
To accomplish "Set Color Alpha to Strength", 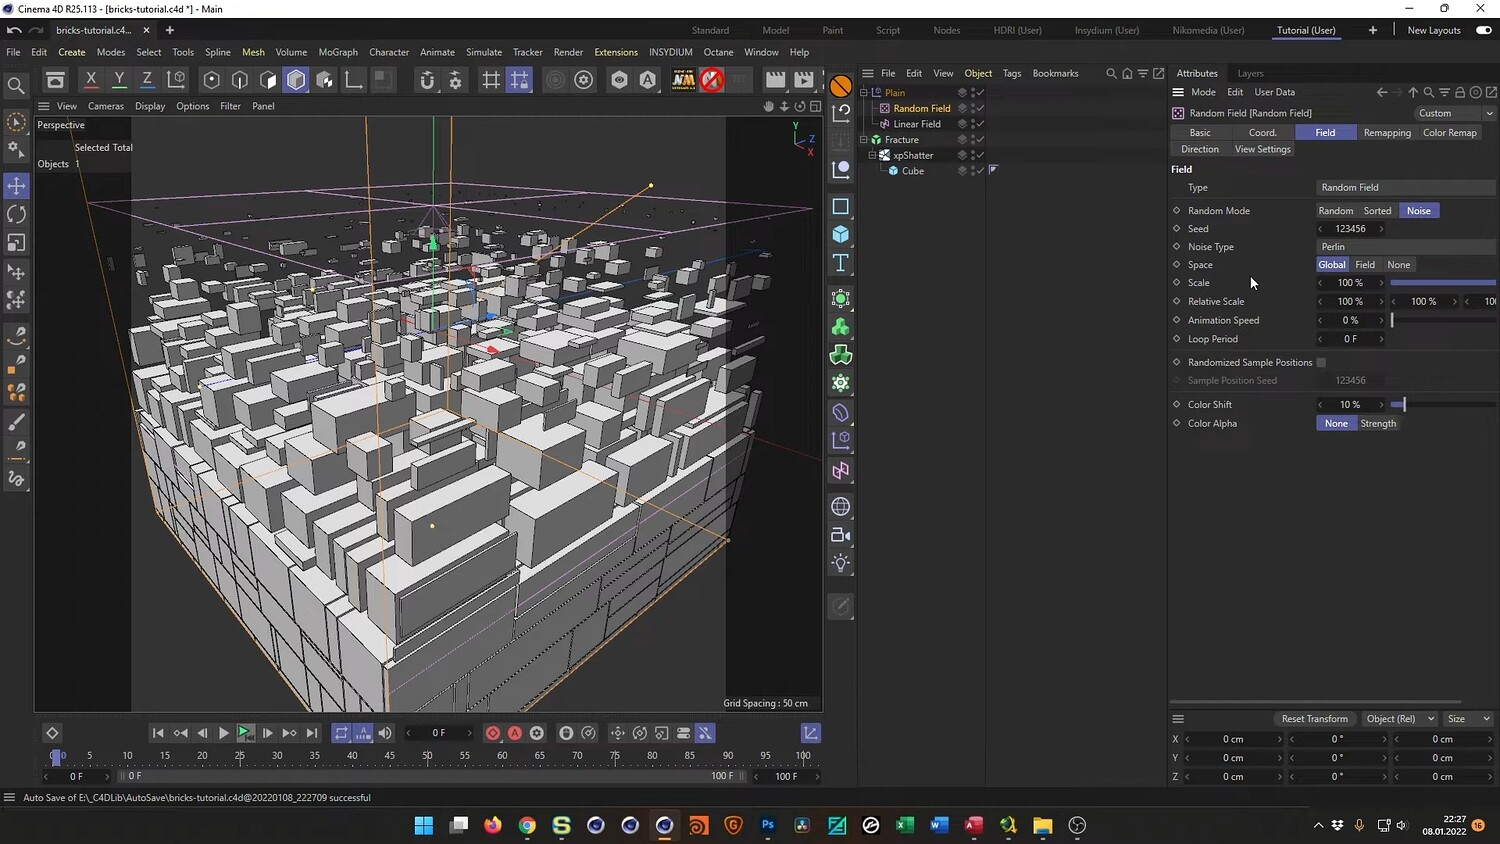I will (x=1378, y=424).
